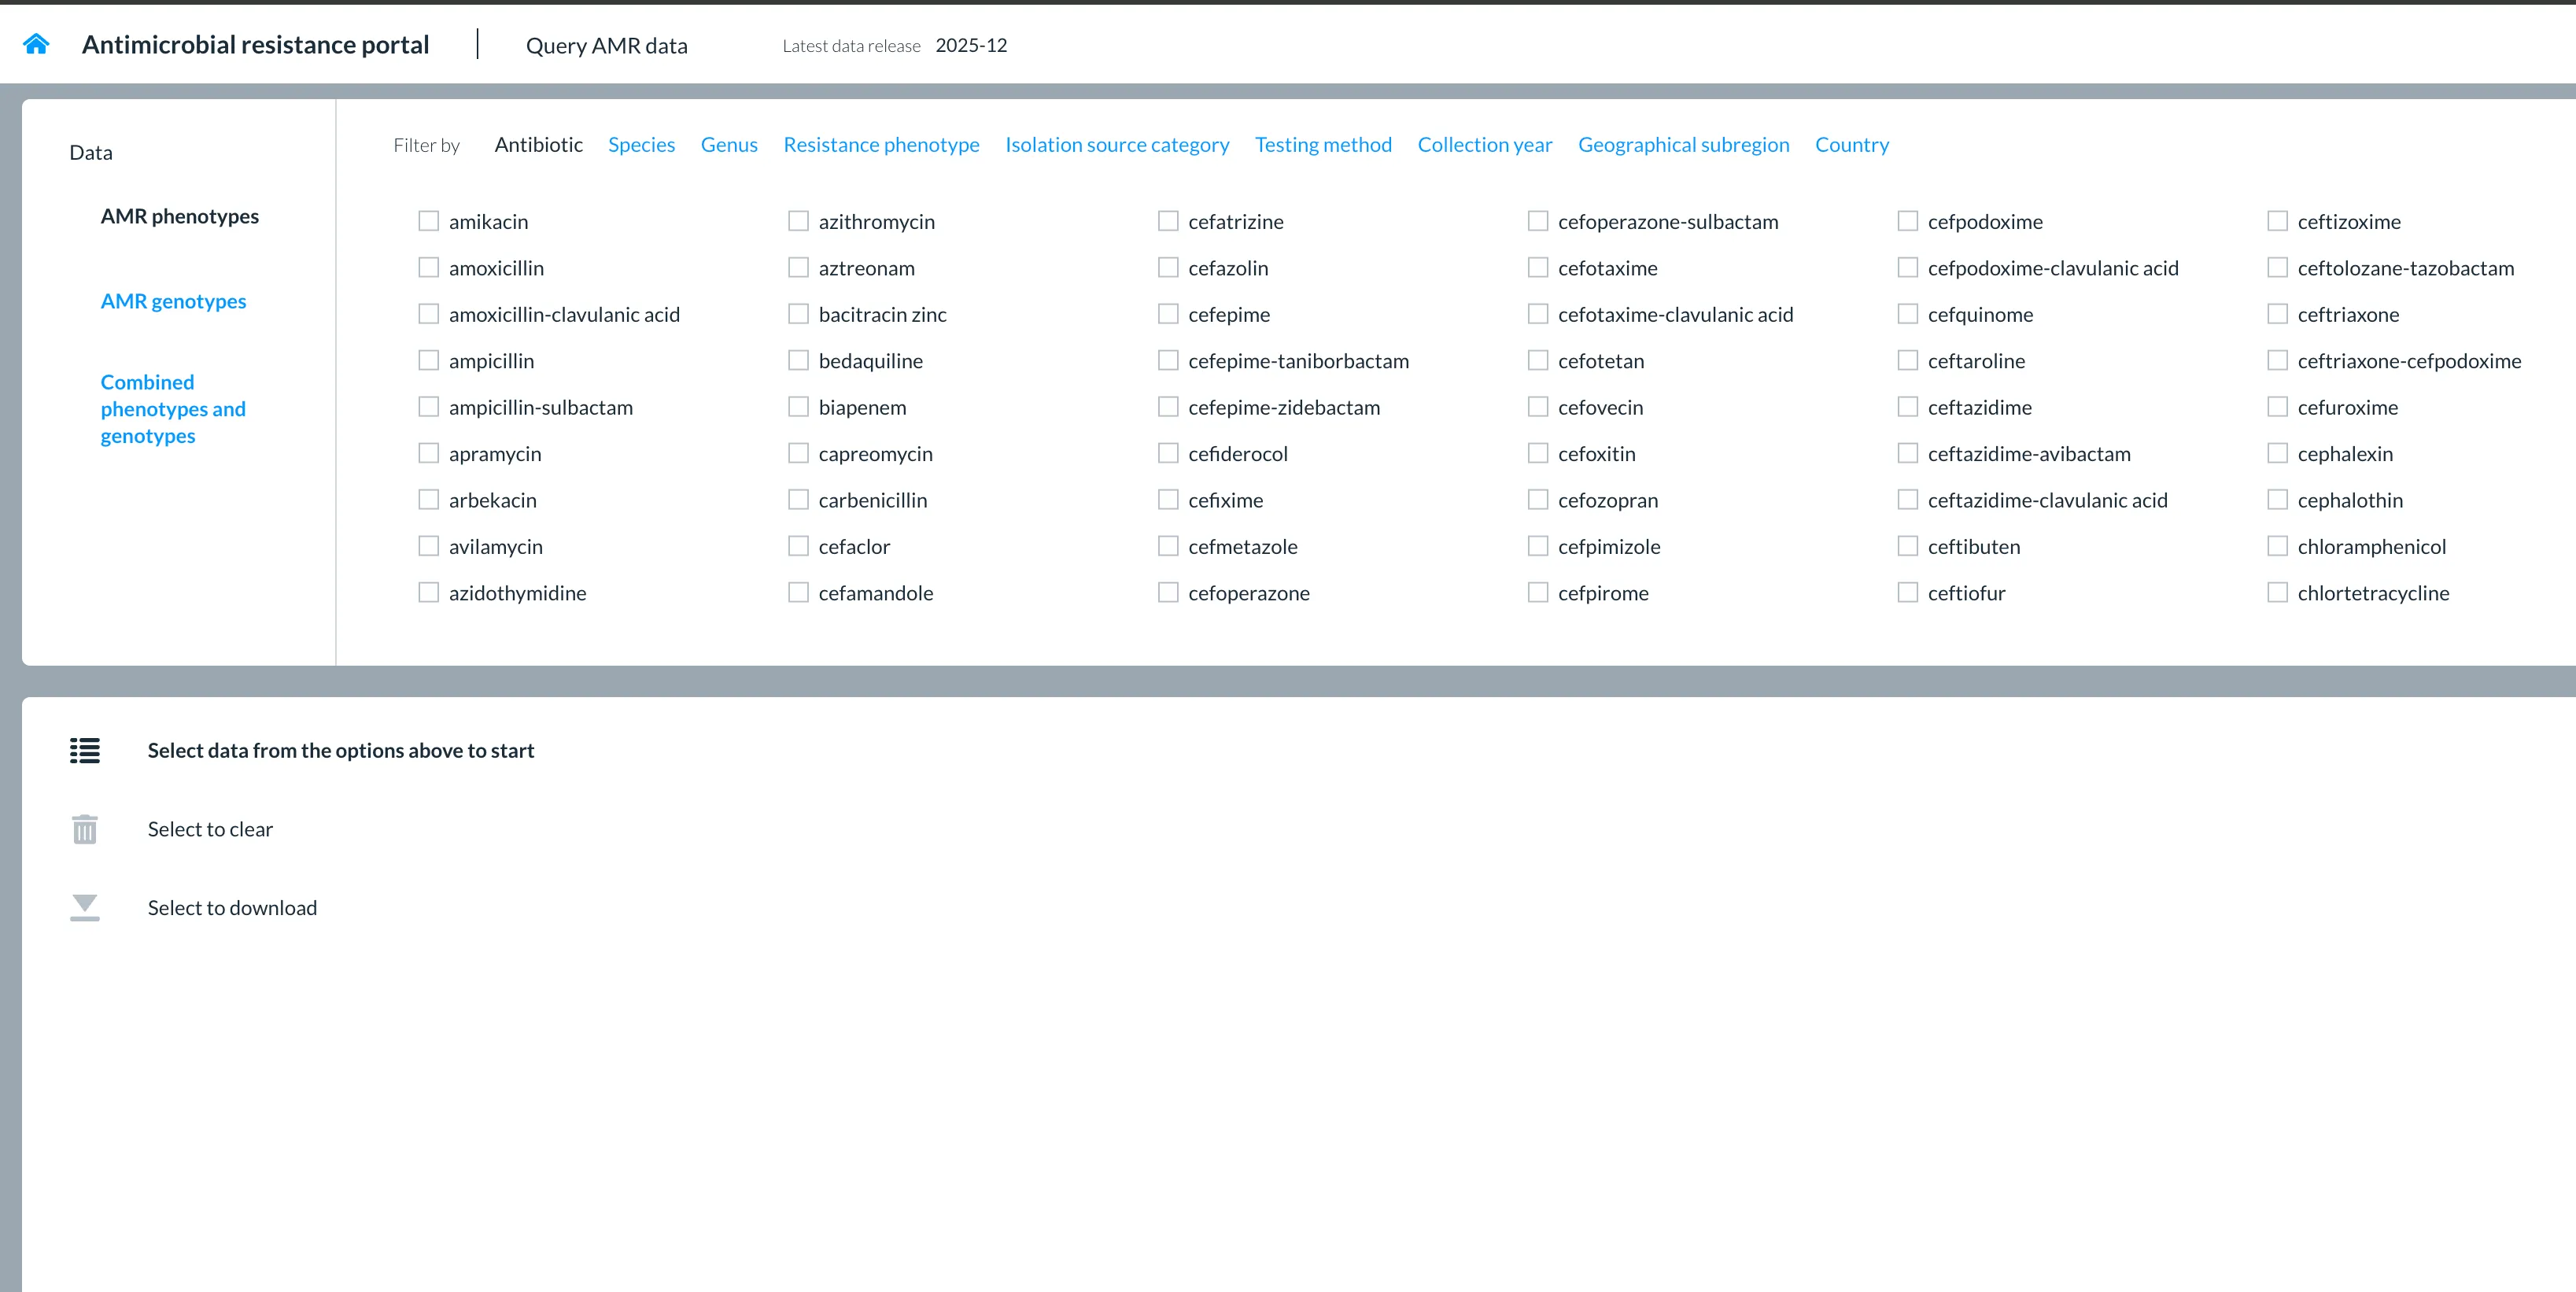Select the Resistance phenotype filter
This screenshot has height=1292, width=2576.
click(881, 145)
